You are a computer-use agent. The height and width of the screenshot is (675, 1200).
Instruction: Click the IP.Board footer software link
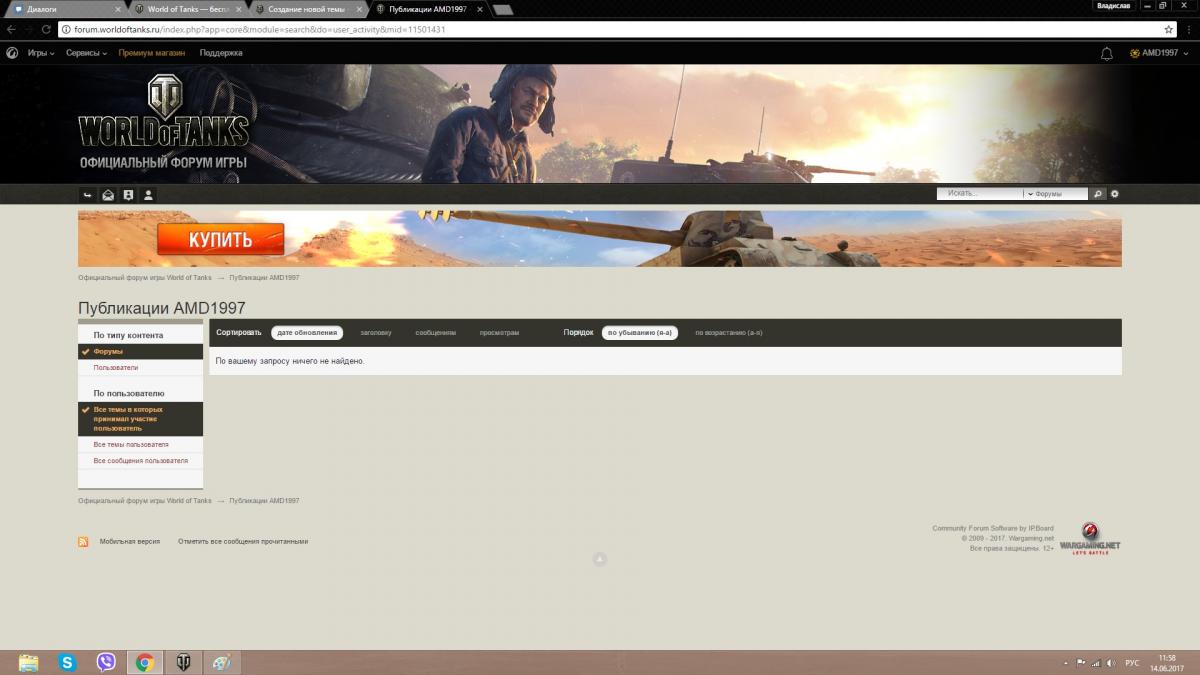[993, 528]
